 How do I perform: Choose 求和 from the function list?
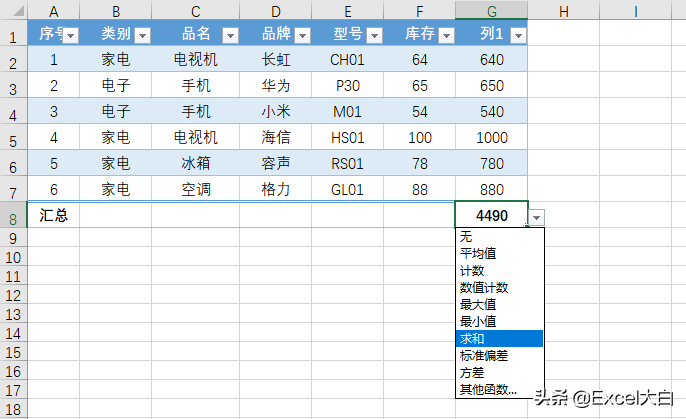tap(499, 339)
